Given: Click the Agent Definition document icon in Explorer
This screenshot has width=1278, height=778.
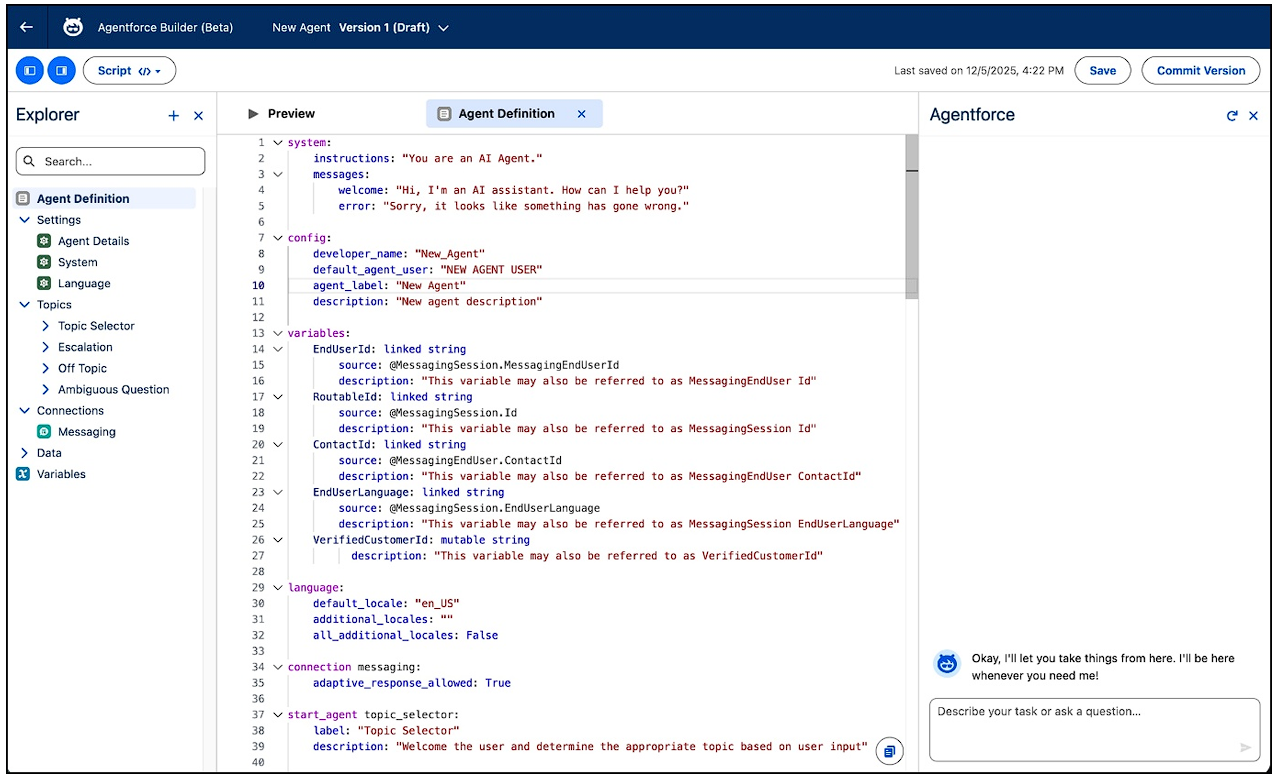Looking at the screenshot, I should click(23, 198).
